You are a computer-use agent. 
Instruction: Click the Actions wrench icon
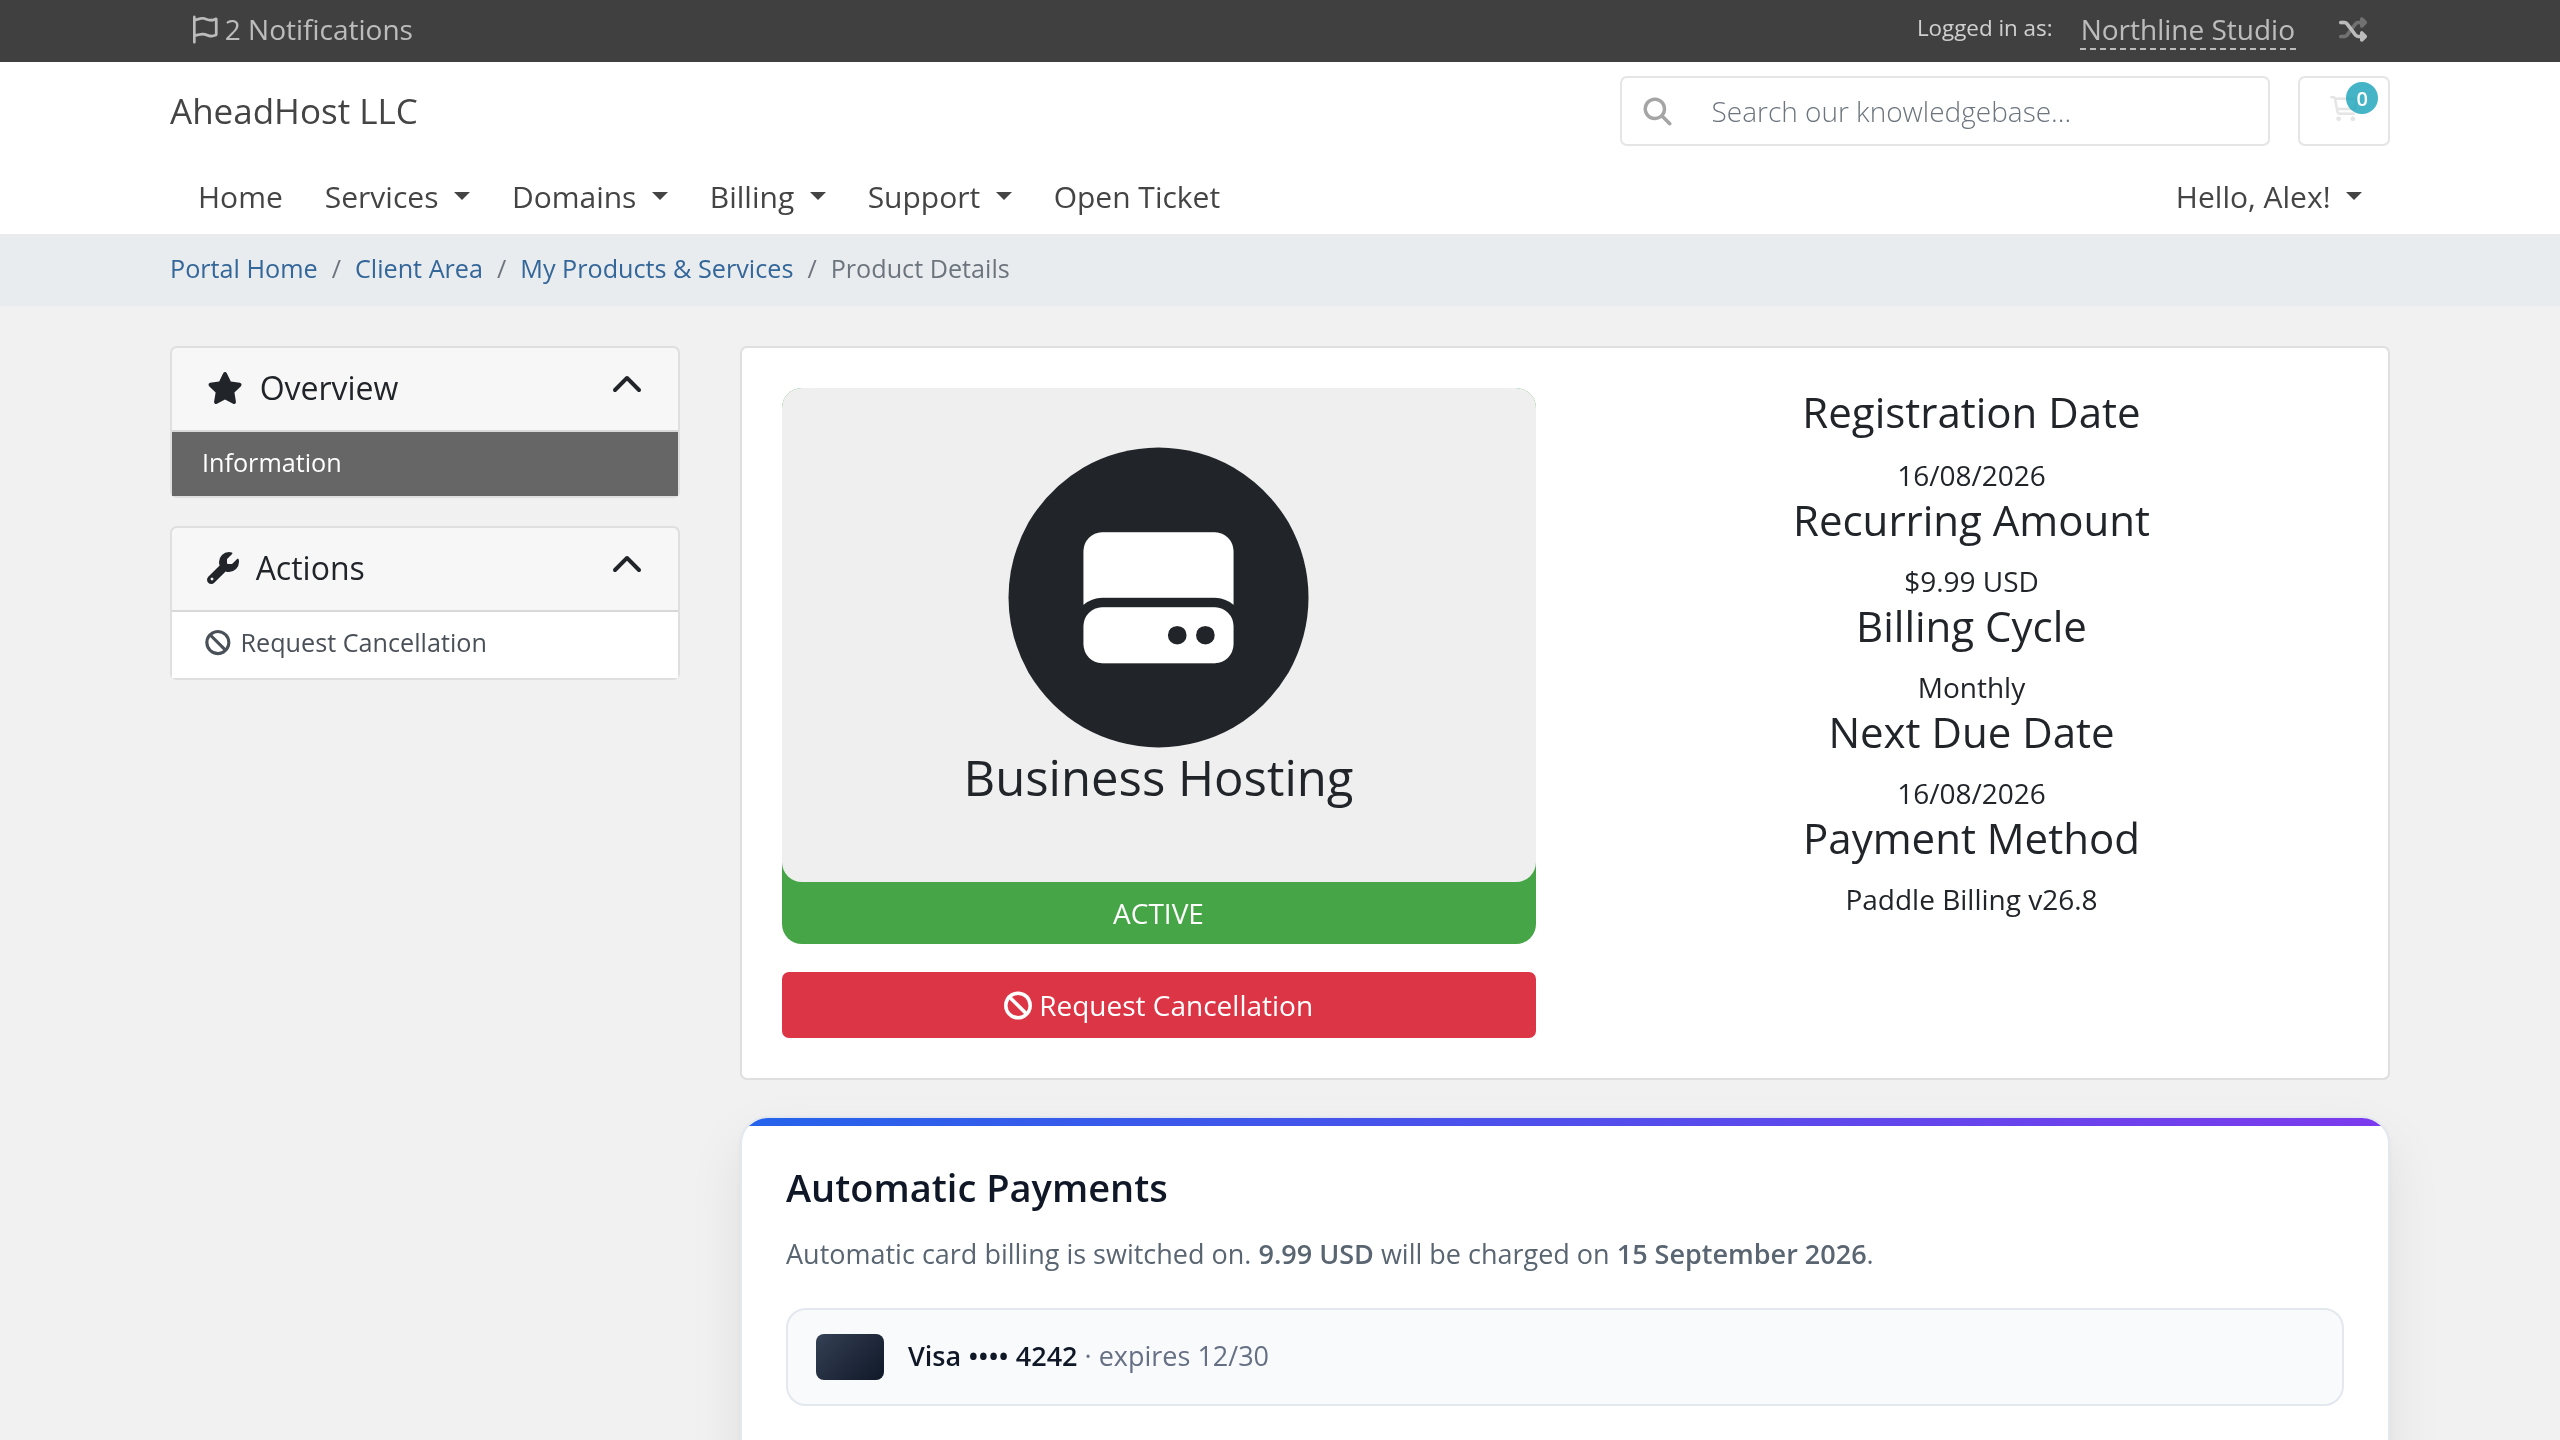point(223,568)
